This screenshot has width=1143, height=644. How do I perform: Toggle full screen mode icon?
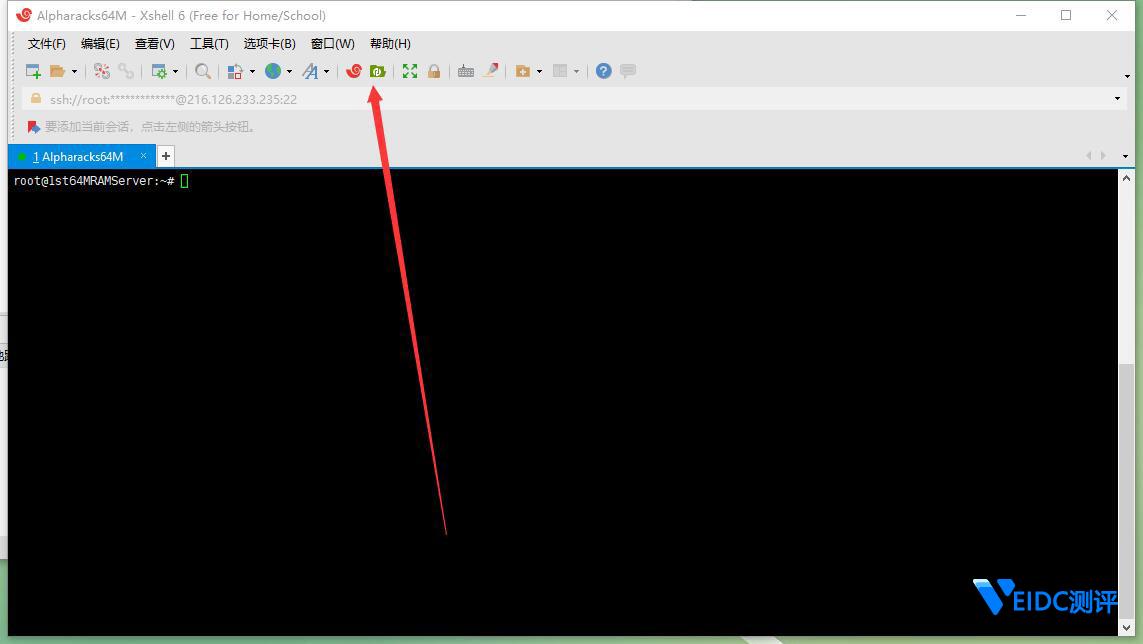[410, 71]
